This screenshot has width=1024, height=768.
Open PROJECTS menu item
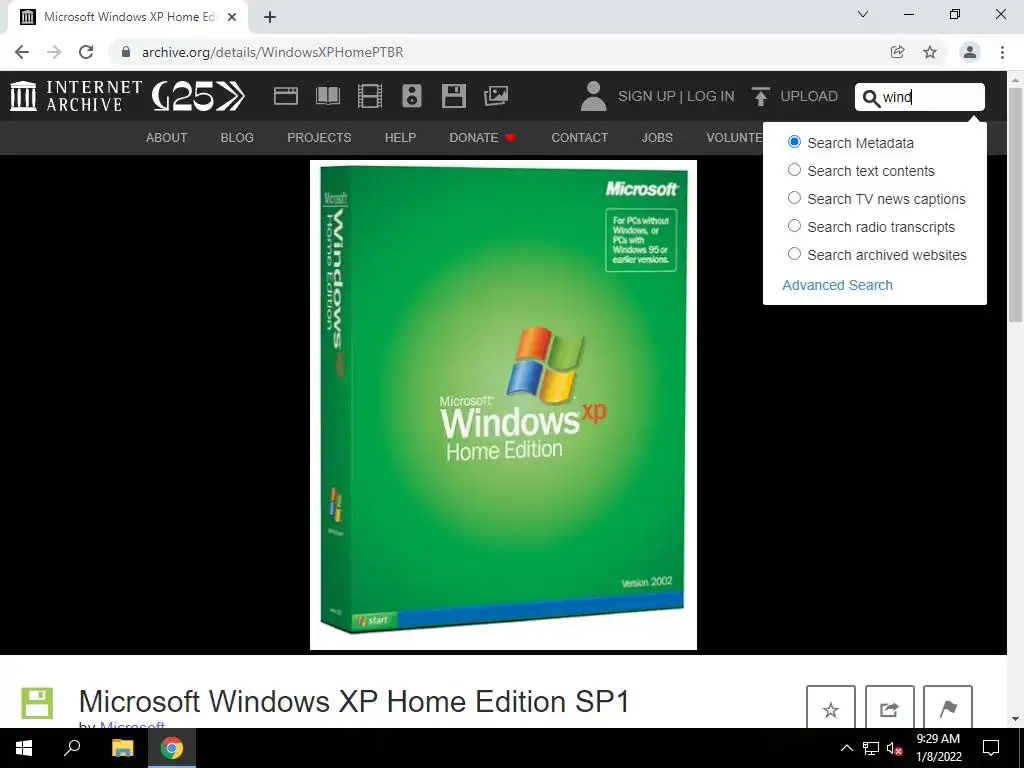click(x=319, y=138)
